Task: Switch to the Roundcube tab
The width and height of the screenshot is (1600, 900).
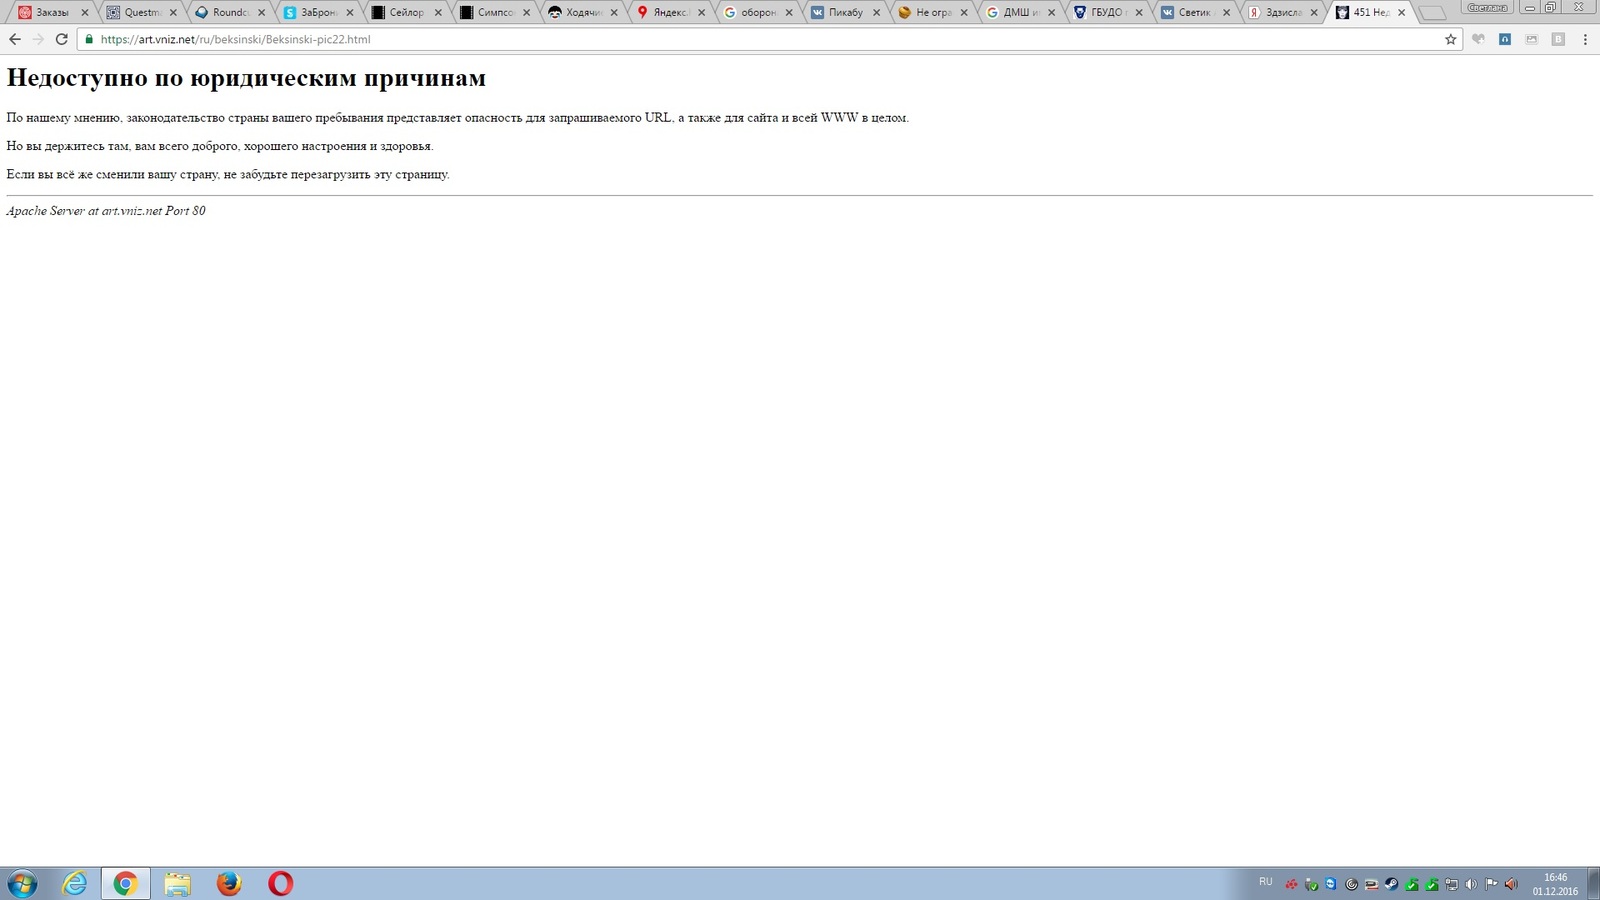Action: point(230,12)
